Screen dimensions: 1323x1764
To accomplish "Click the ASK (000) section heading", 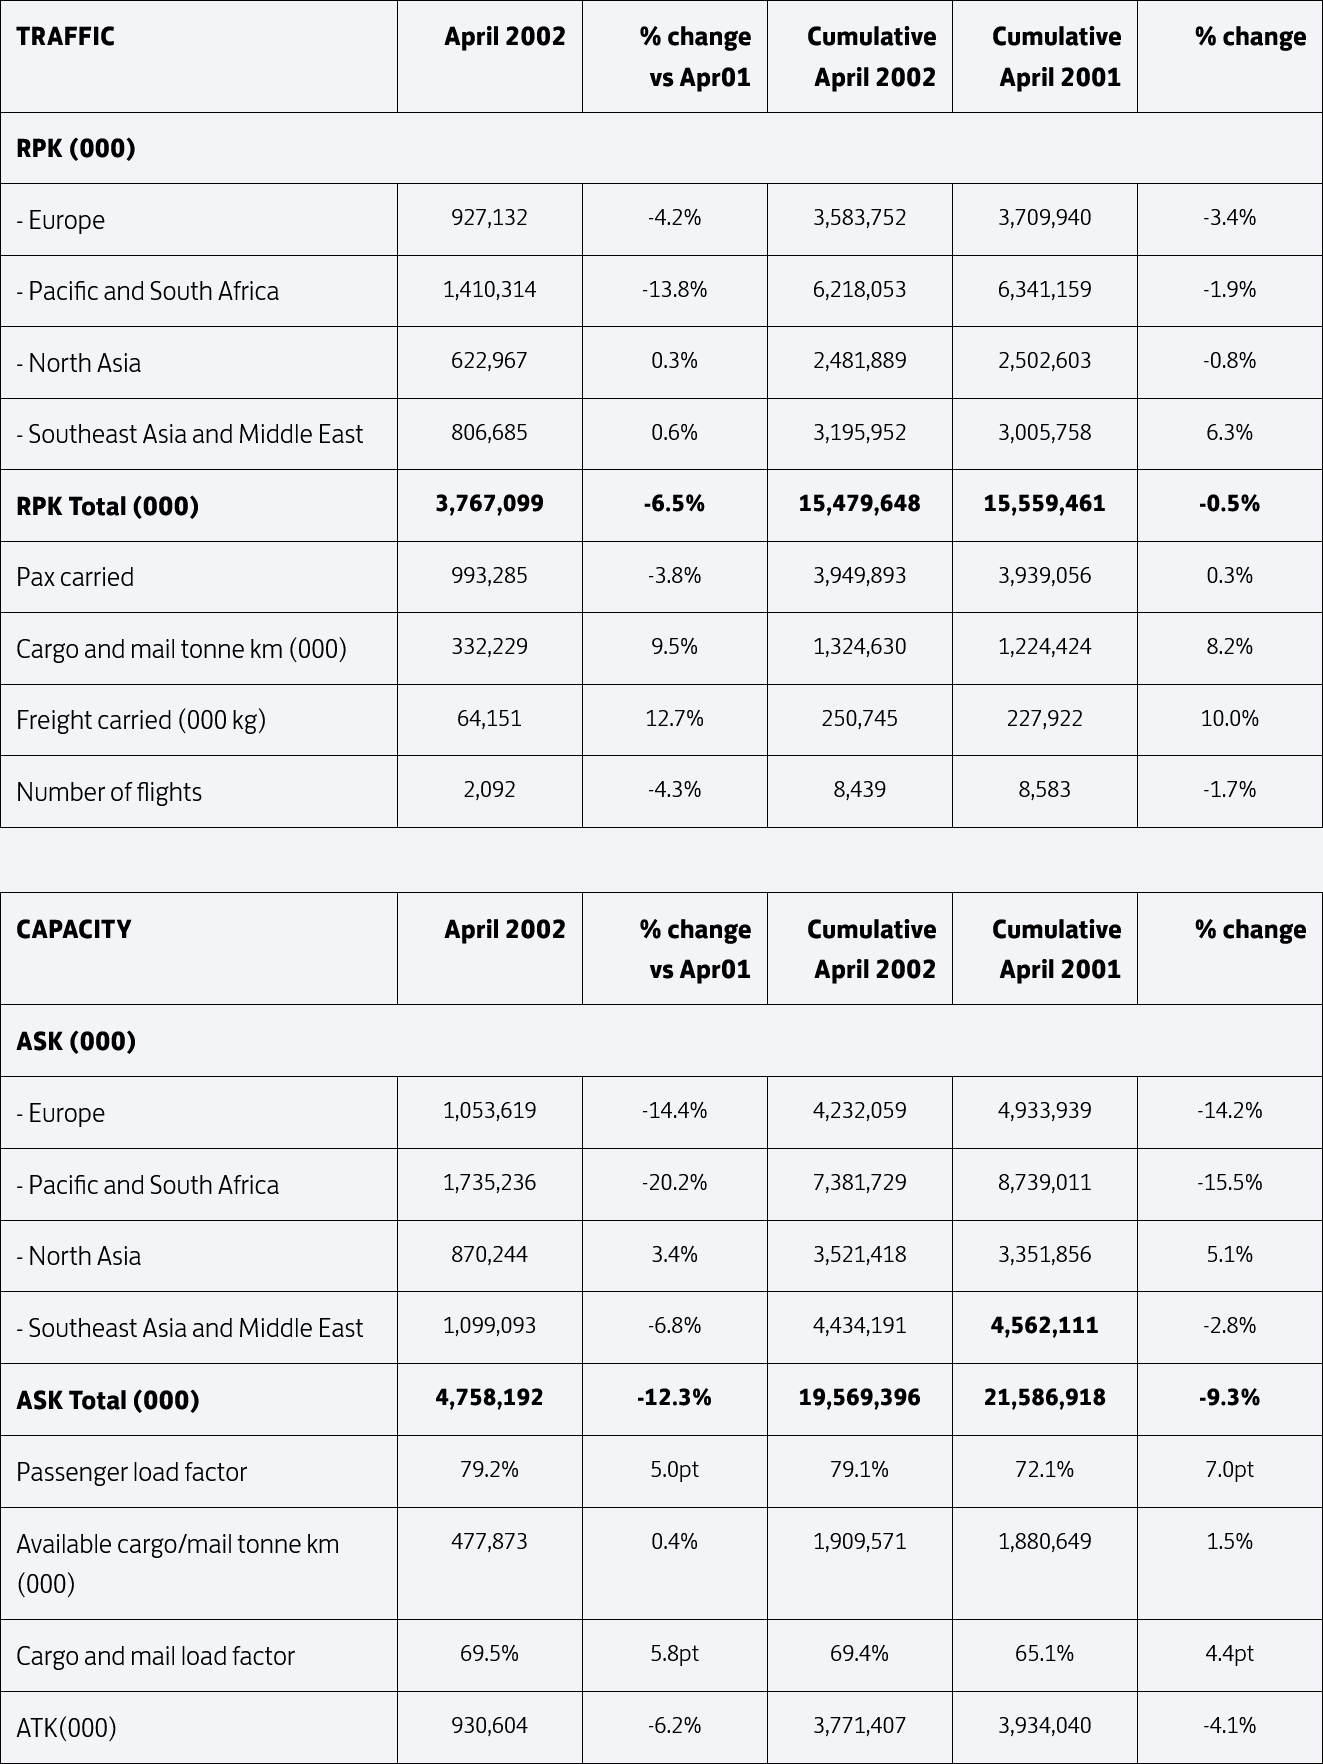I will click(76, 1042).
